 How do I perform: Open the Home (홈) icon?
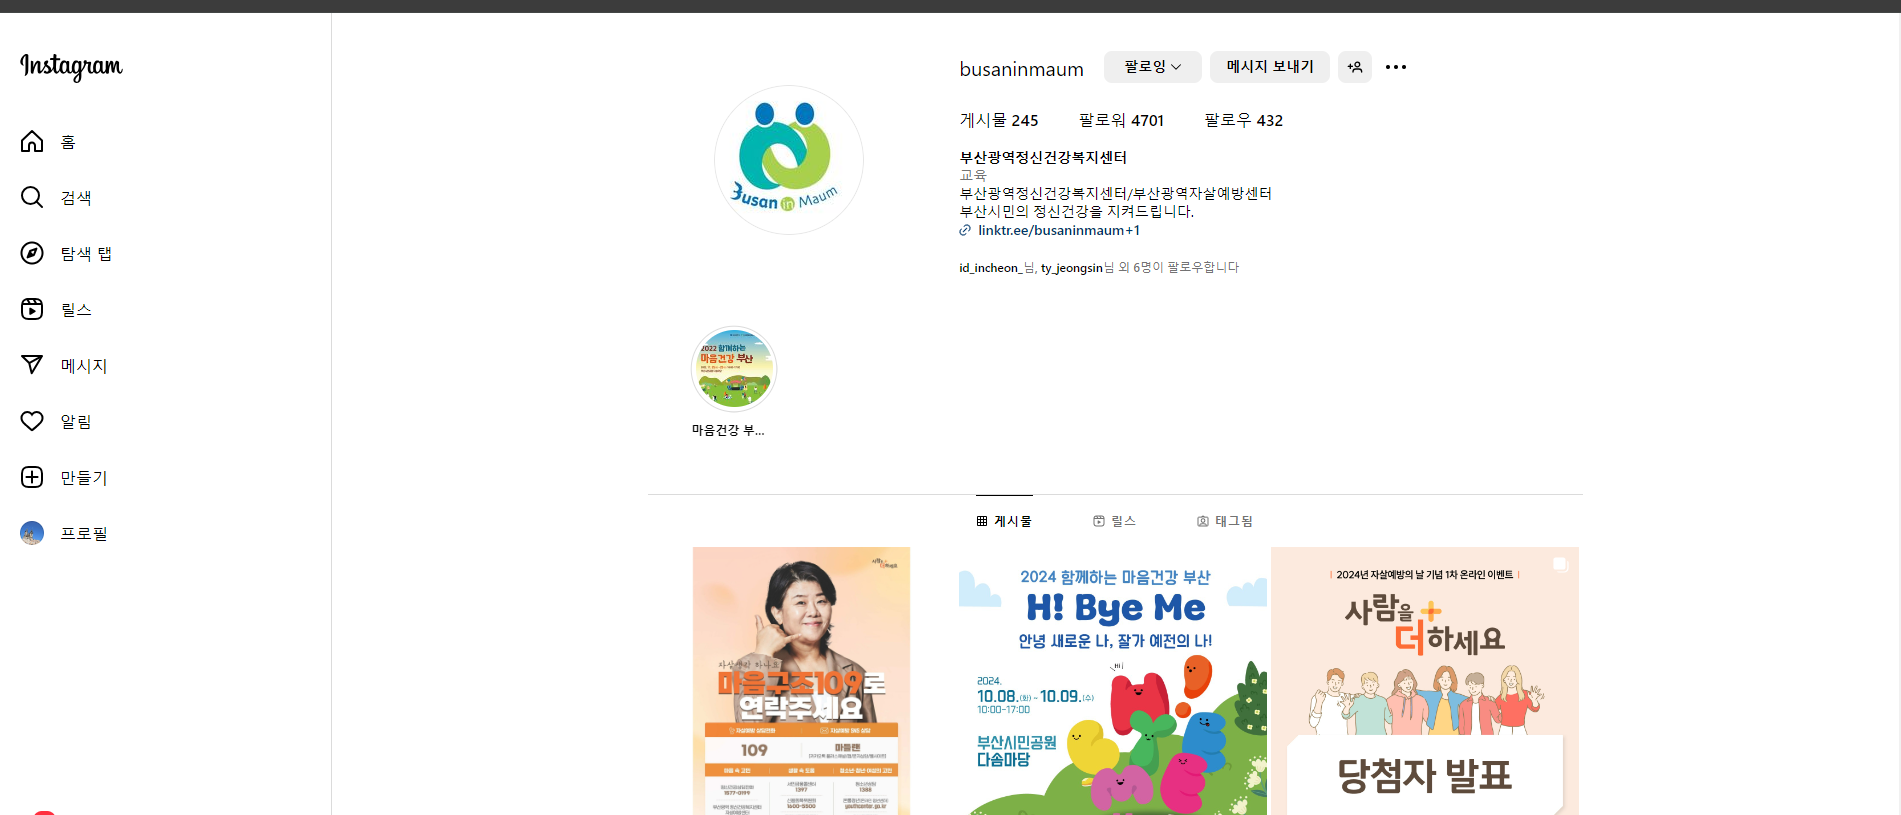[32, 142]
